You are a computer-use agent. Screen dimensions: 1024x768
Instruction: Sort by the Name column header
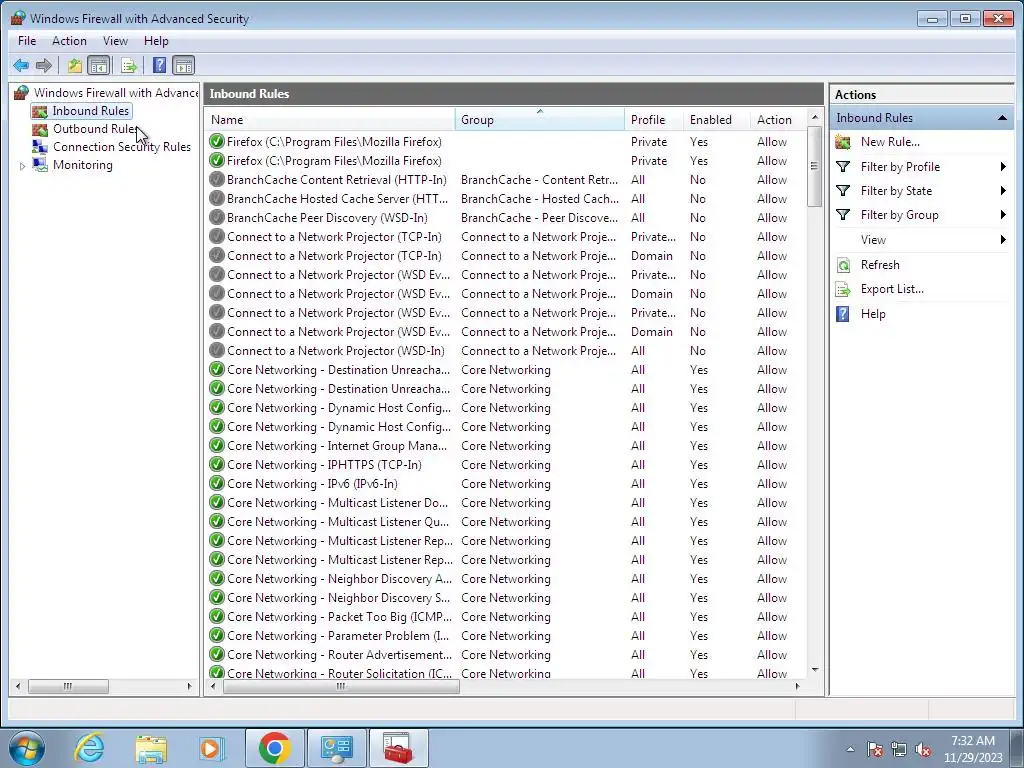[330, 120]
